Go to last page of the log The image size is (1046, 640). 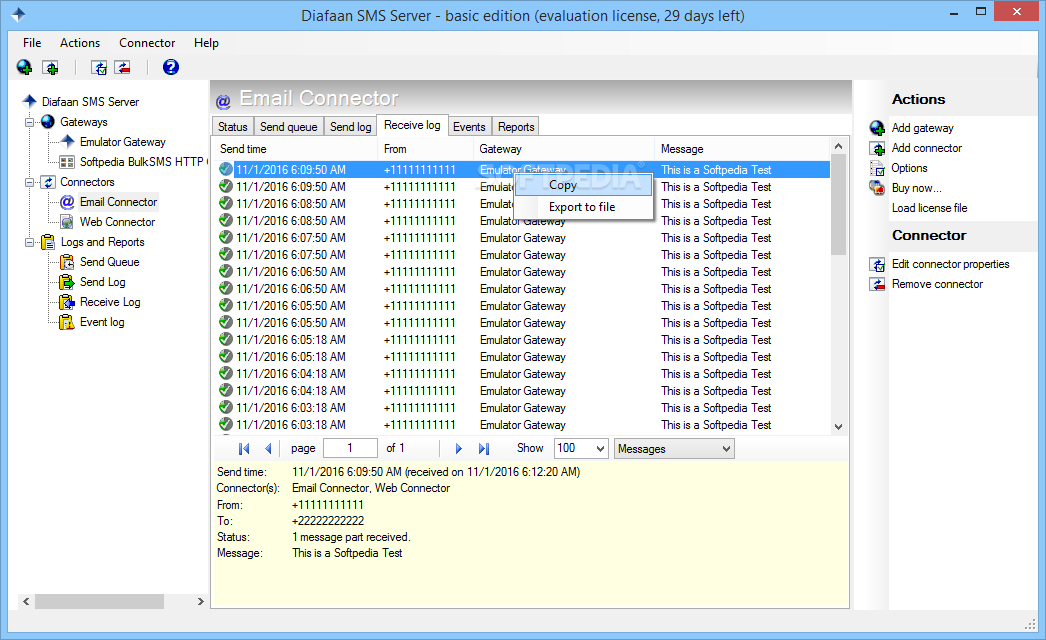tap(484, 448)
